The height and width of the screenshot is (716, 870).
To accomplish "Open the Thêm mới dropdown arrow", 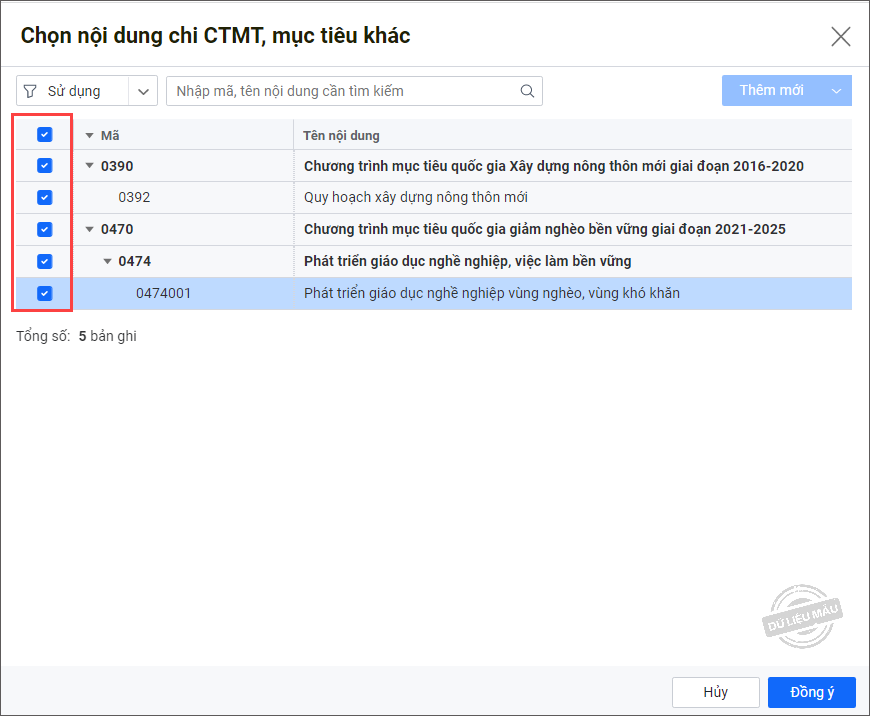I will point(836,90).
